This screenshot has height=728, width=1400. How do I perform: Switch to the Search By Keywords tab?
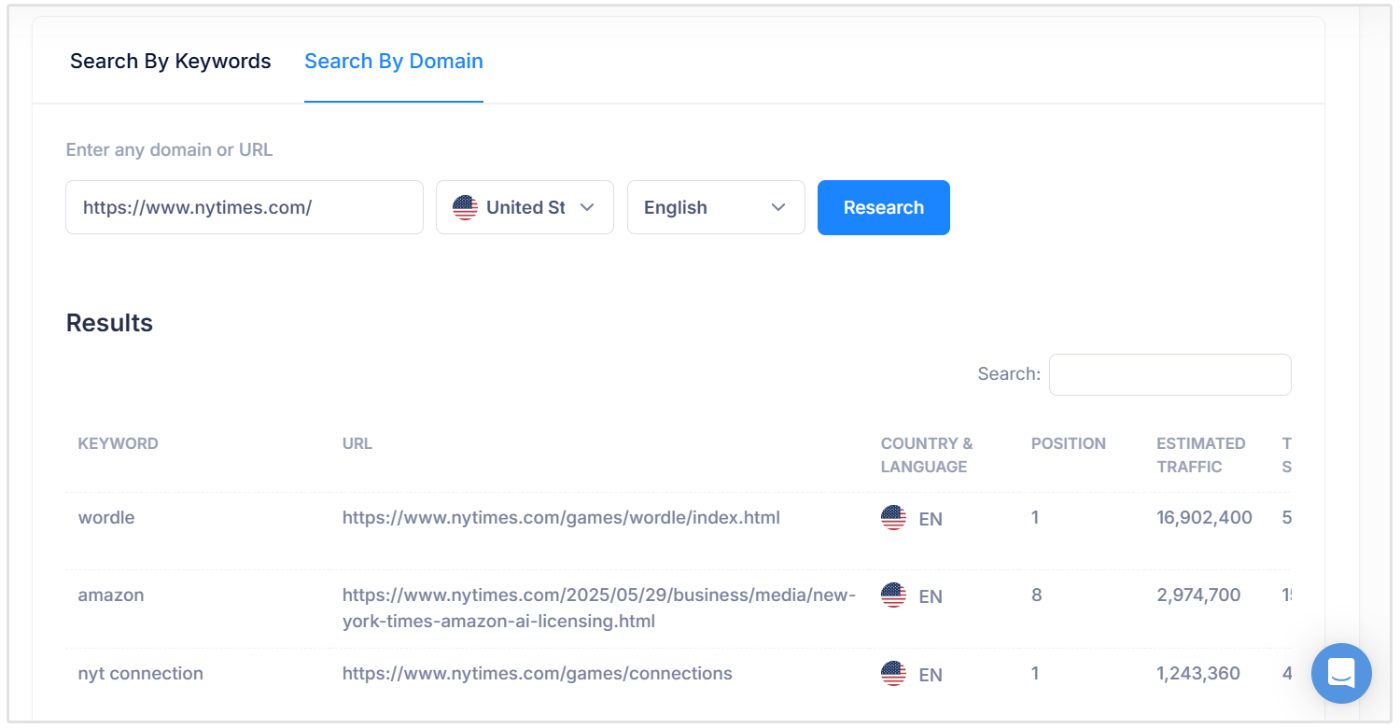click(x=170, y=61)
